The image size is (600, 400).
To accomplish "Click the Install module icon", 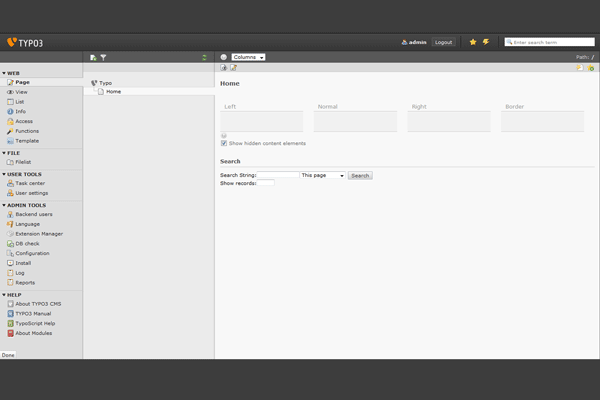I will (10, 263).
